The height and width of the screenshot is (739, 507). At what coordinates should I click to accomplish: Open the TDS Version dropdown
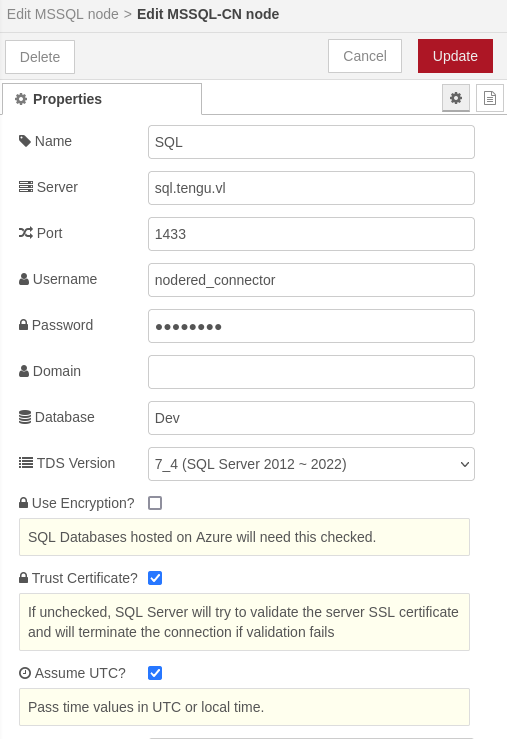[x=311, y=464]
